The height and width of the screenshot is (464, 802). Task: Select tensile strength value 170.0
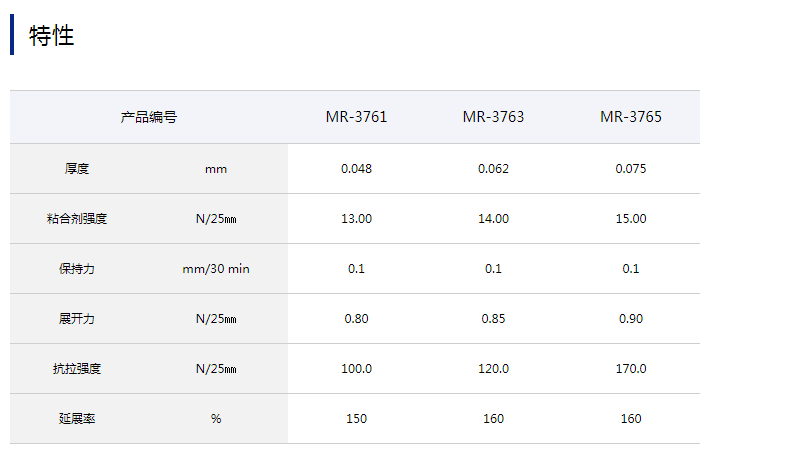631,368
